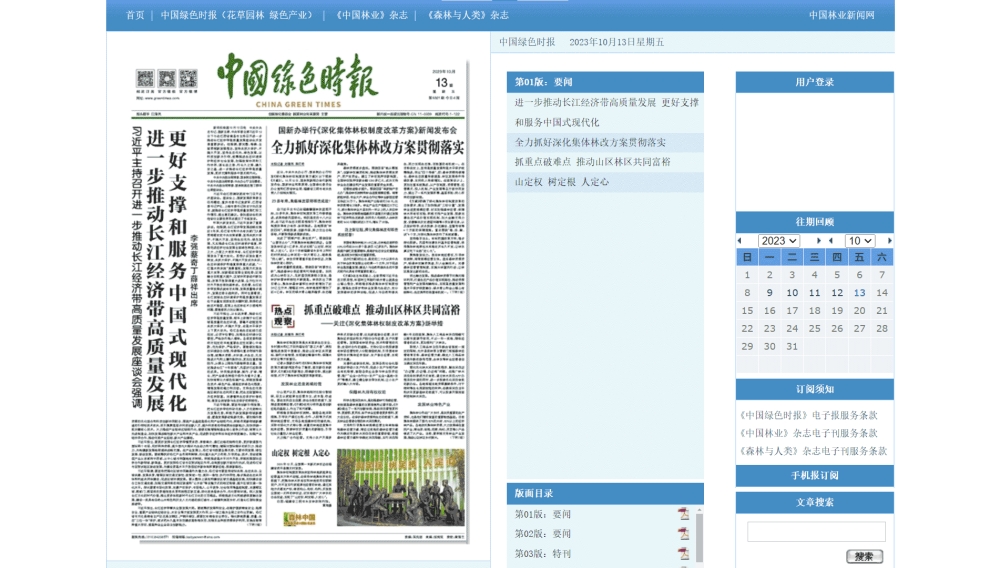The image size is (1000, 568).
Task: Select 第03版：特刊 in 版面目录
Action: point(543,553)
